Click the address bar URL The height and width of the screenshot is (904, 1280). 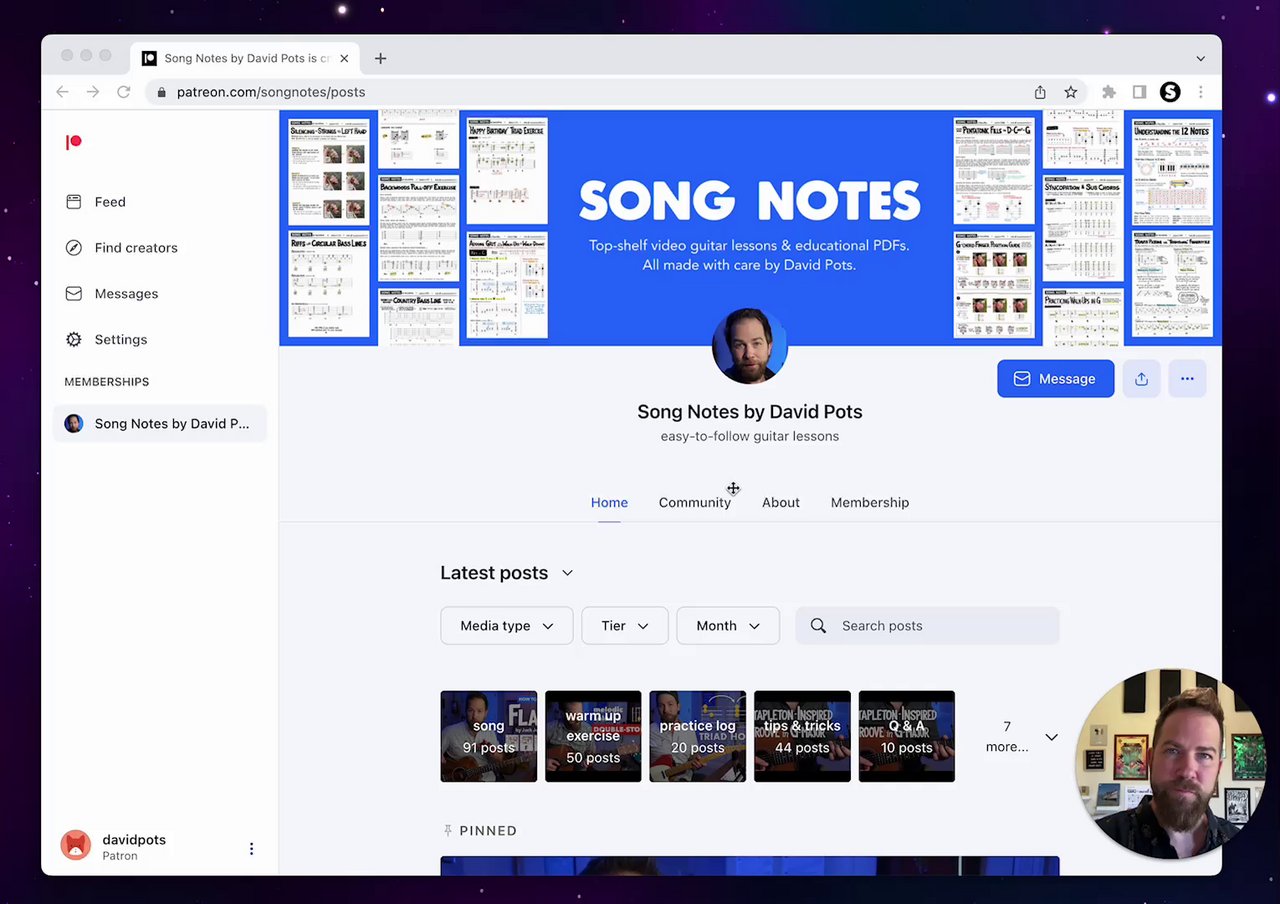coord(271,92)
